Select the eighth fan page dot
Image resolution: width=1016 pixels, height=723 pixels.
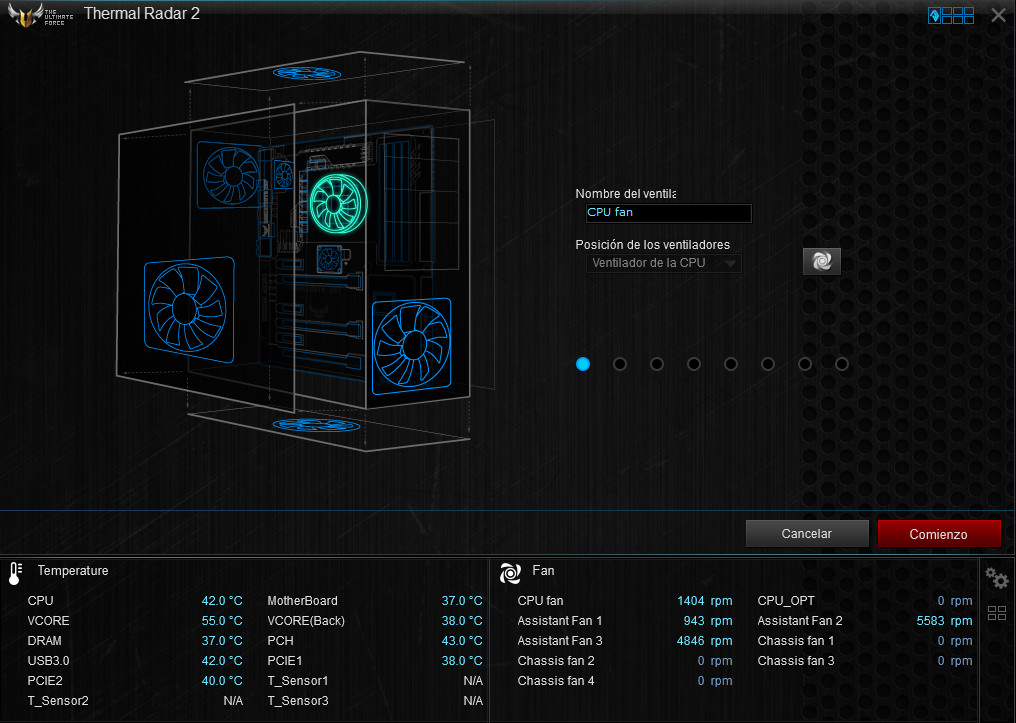(x=842, y=364)
